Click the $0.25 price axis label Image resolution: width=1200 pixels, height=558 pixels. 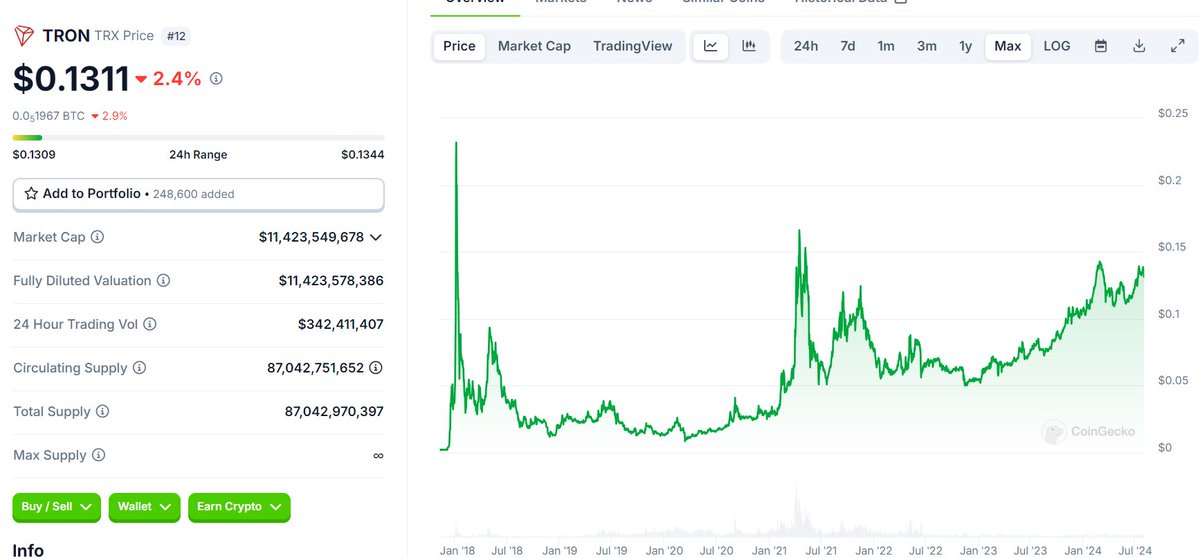(1172, 113)
